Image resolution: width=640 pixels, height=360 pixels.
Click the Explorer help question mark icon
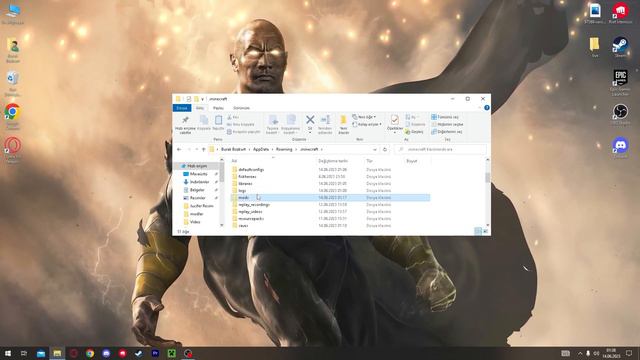[x=487, y=108]
